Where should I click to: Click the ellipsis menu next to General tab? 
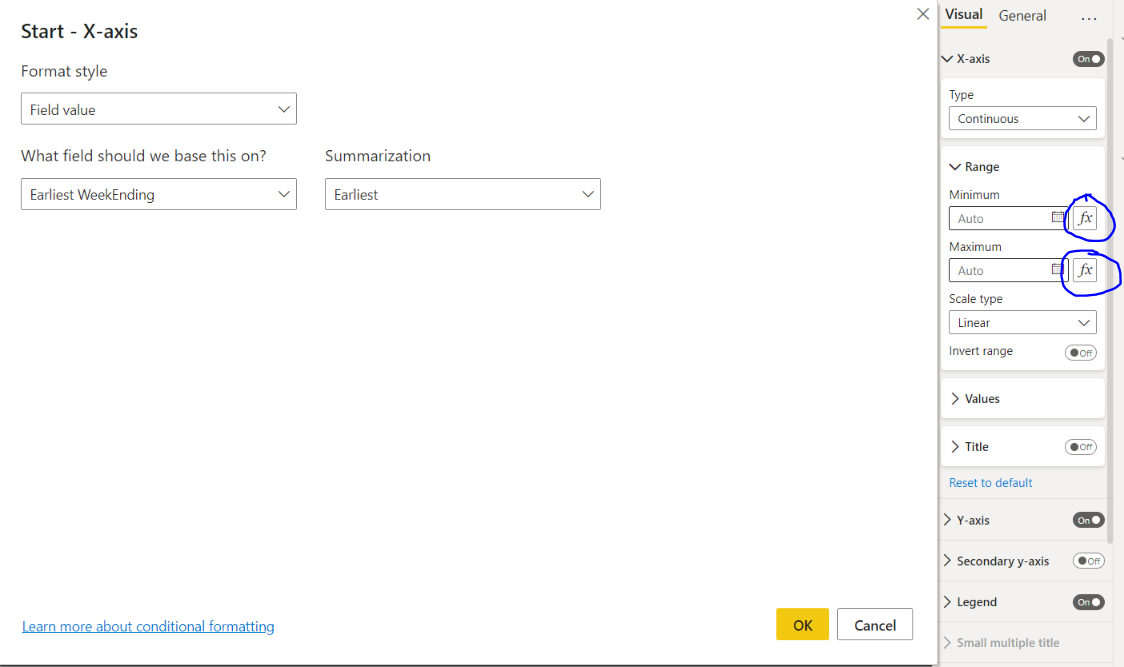click(x=1089, y=15)
